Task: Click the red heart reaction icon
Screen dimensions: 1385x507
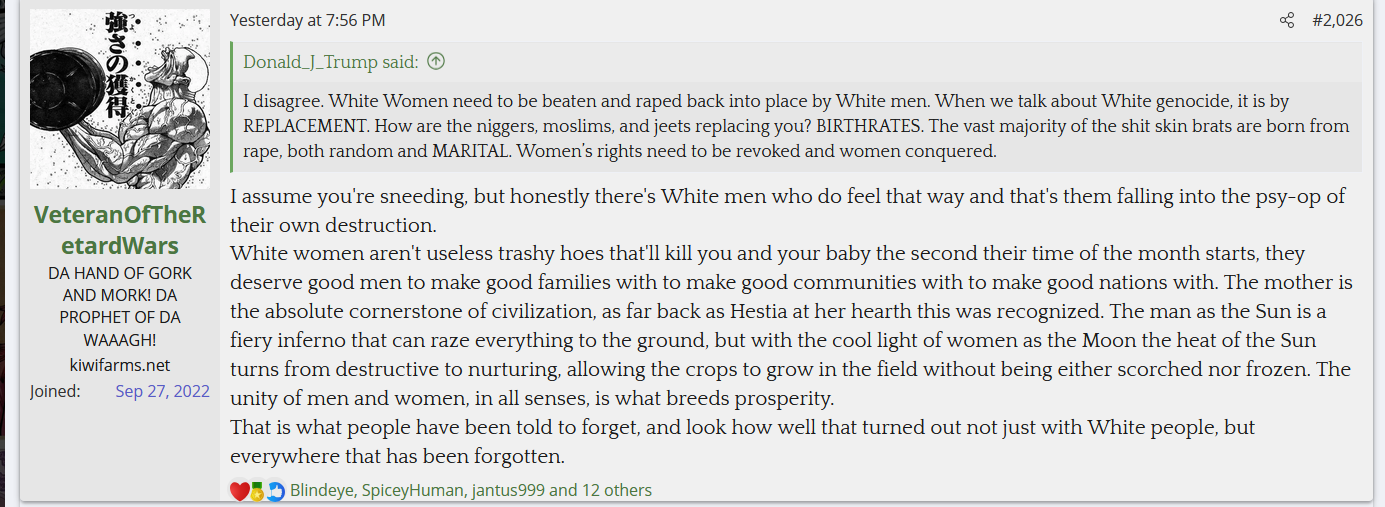Action: coord(239,491)
